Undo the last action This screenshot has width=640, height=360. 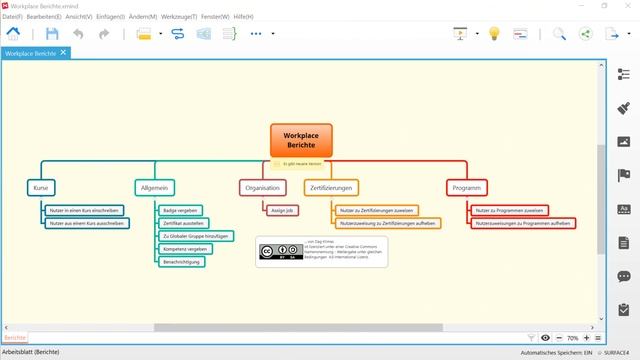tap(78, 34)
